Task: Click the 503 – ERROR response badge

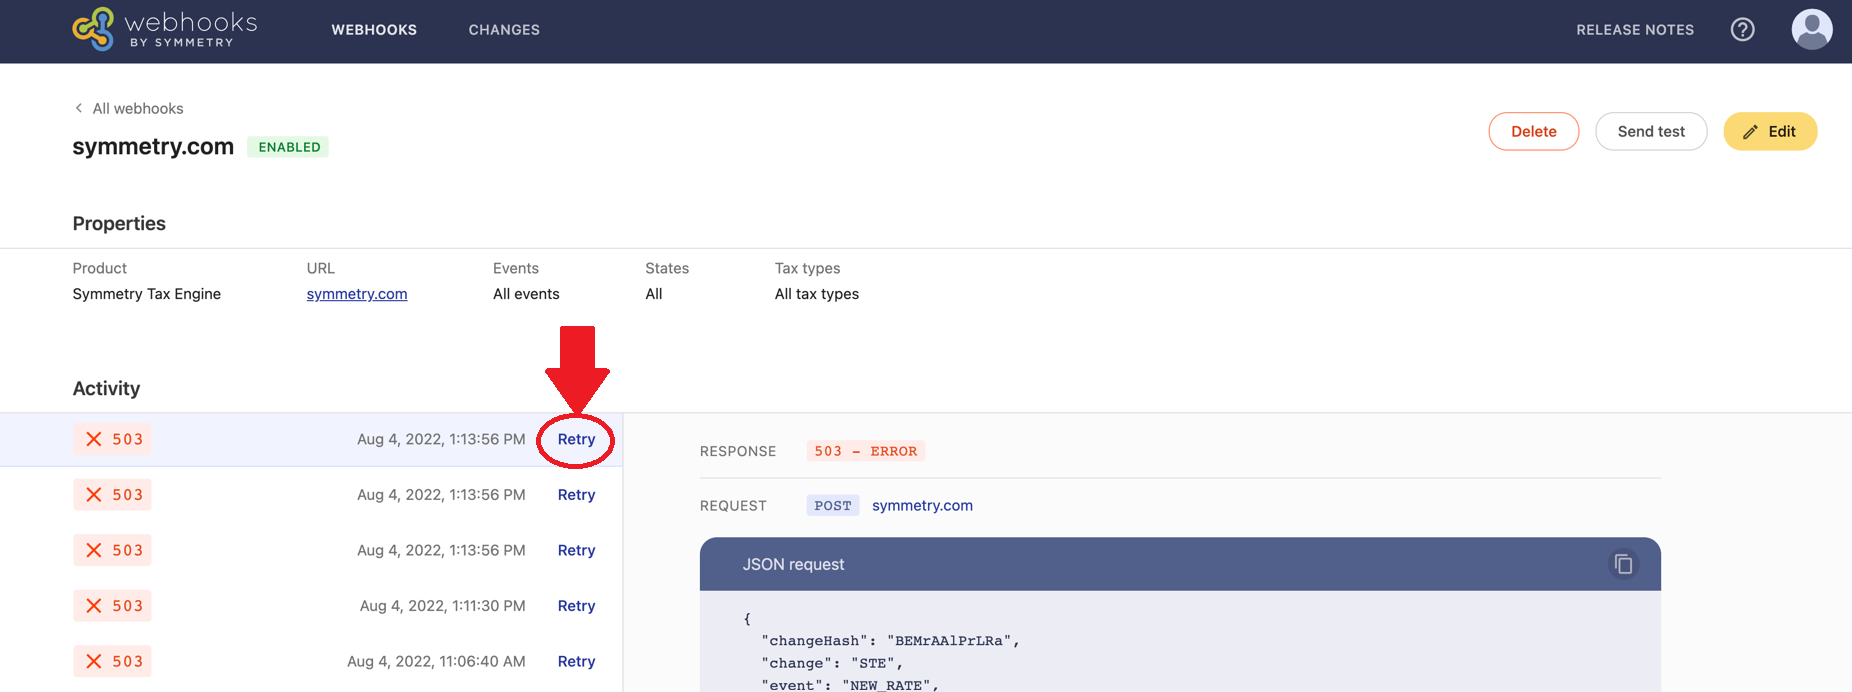Action: click(865, 451)
